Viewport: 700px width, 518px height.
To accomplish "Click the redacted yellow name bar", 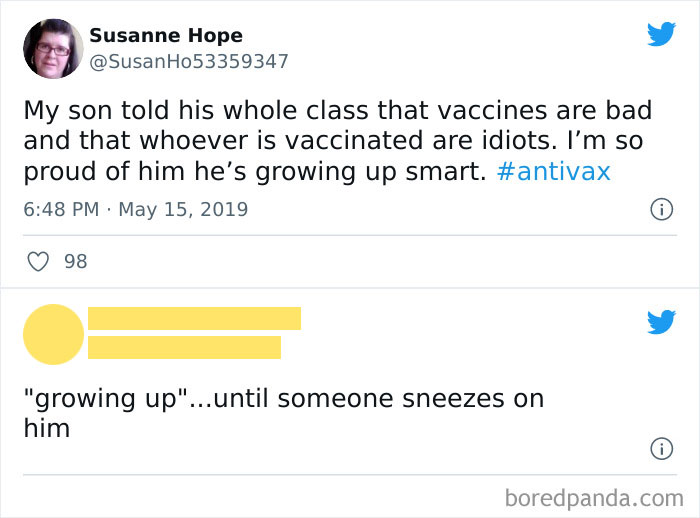I will (194, 318).
